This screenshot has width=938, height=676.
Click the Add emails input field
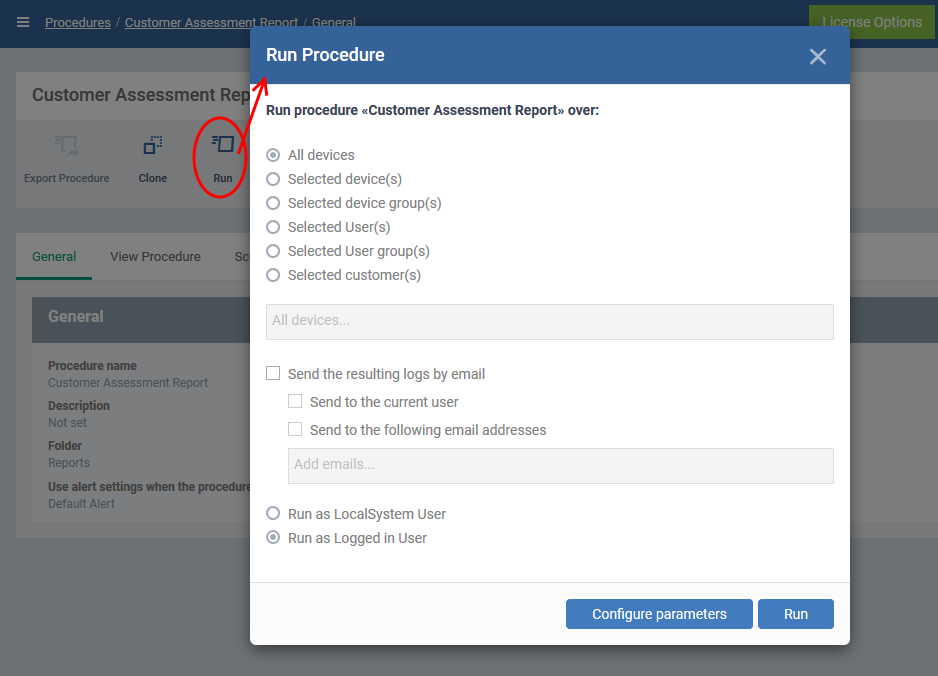point(561,465)
